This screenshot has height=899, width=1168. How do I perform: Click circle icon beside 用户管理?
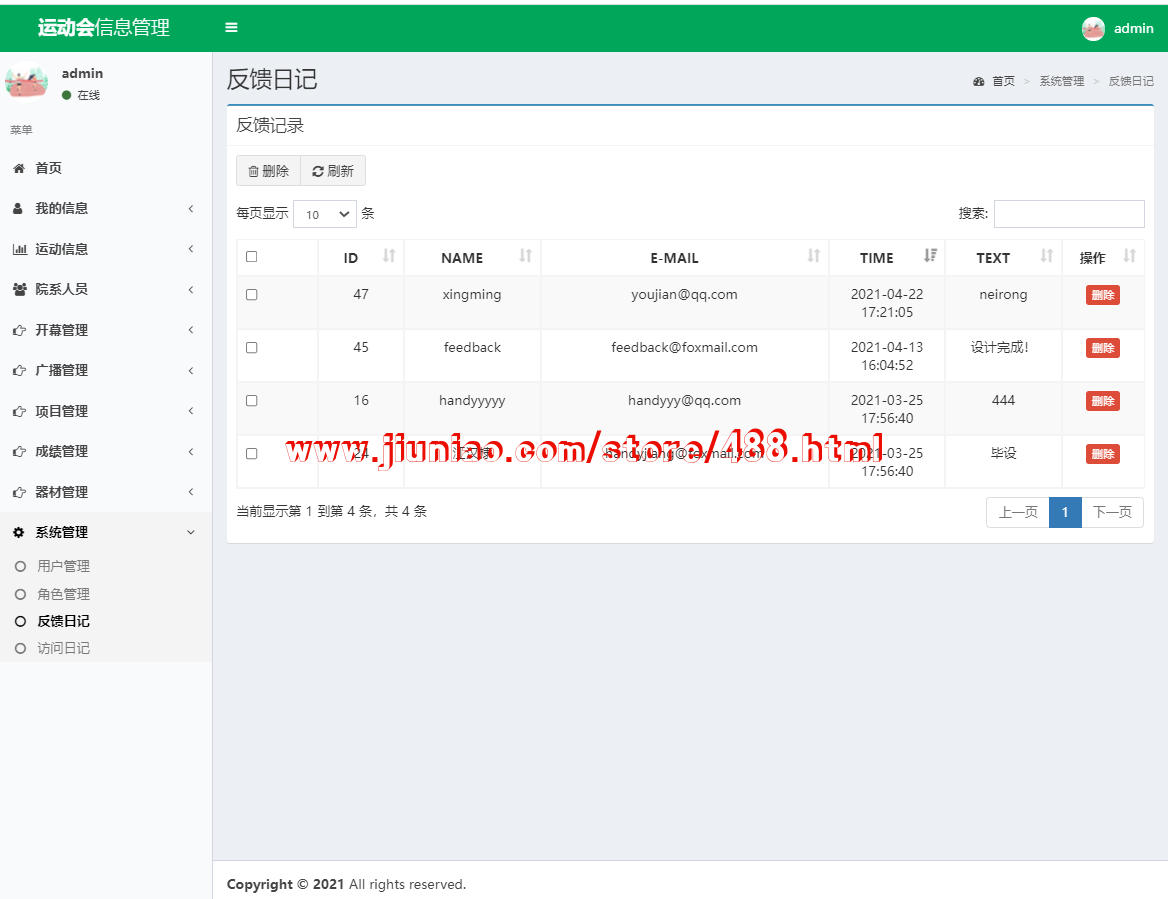pyautogui.click(x=21, y=567)
